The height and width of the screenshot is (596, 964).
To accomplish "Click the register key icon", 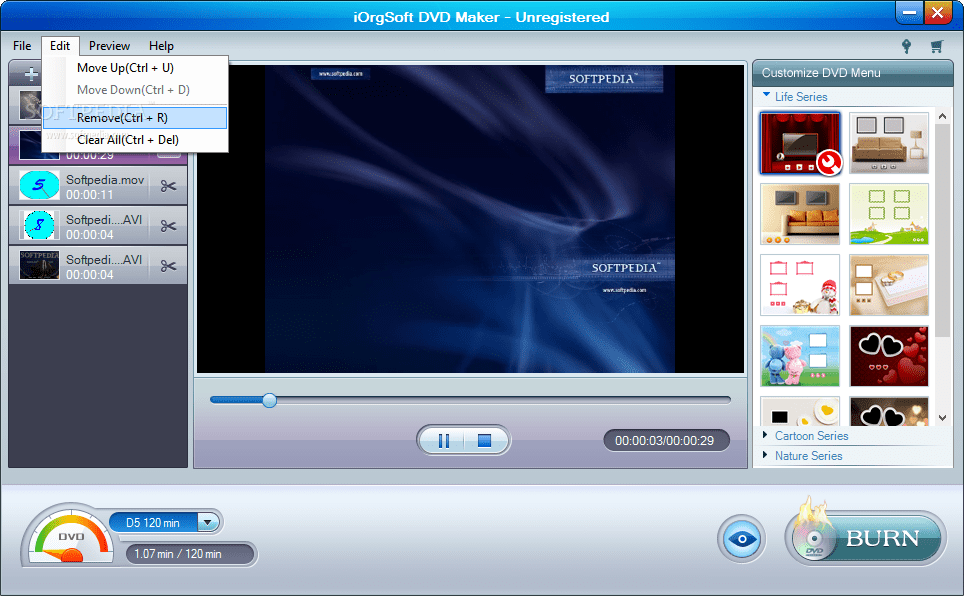I will pos(906,46).
